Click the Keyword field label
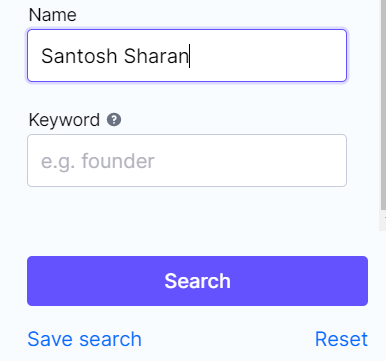This screenshot has height=361, width=386. click(64, 120)
